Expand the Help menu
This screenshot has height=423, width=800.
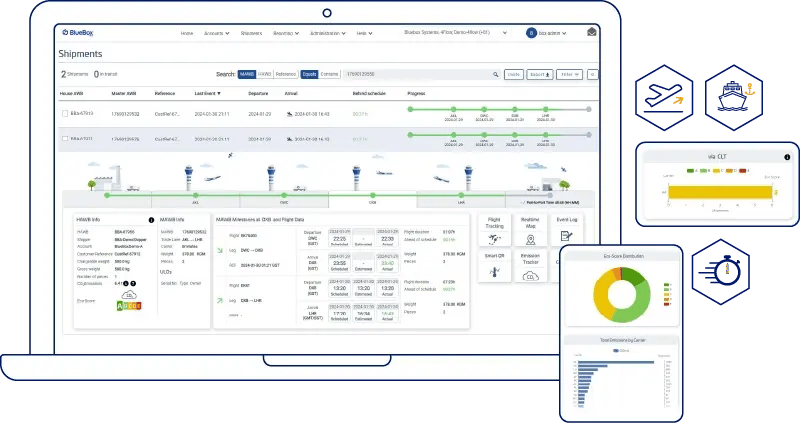(x=364, y=33)
